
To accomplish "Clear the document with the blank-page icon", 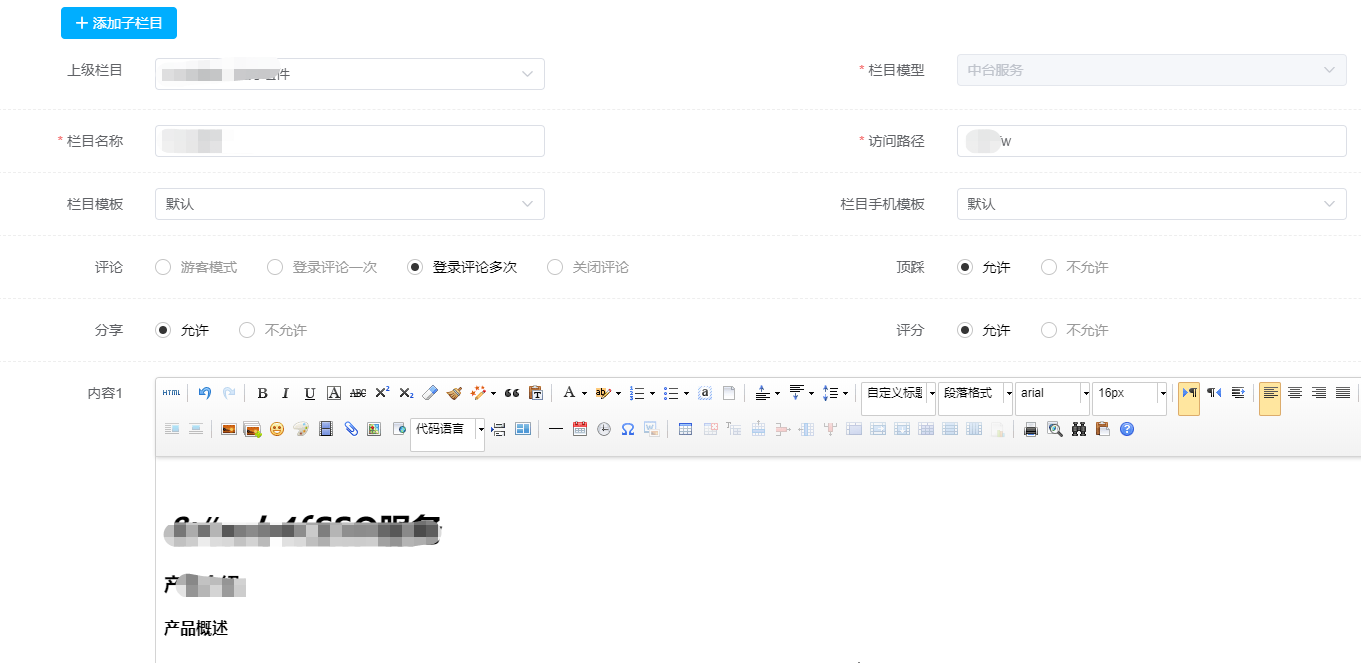I will [729, 393].
